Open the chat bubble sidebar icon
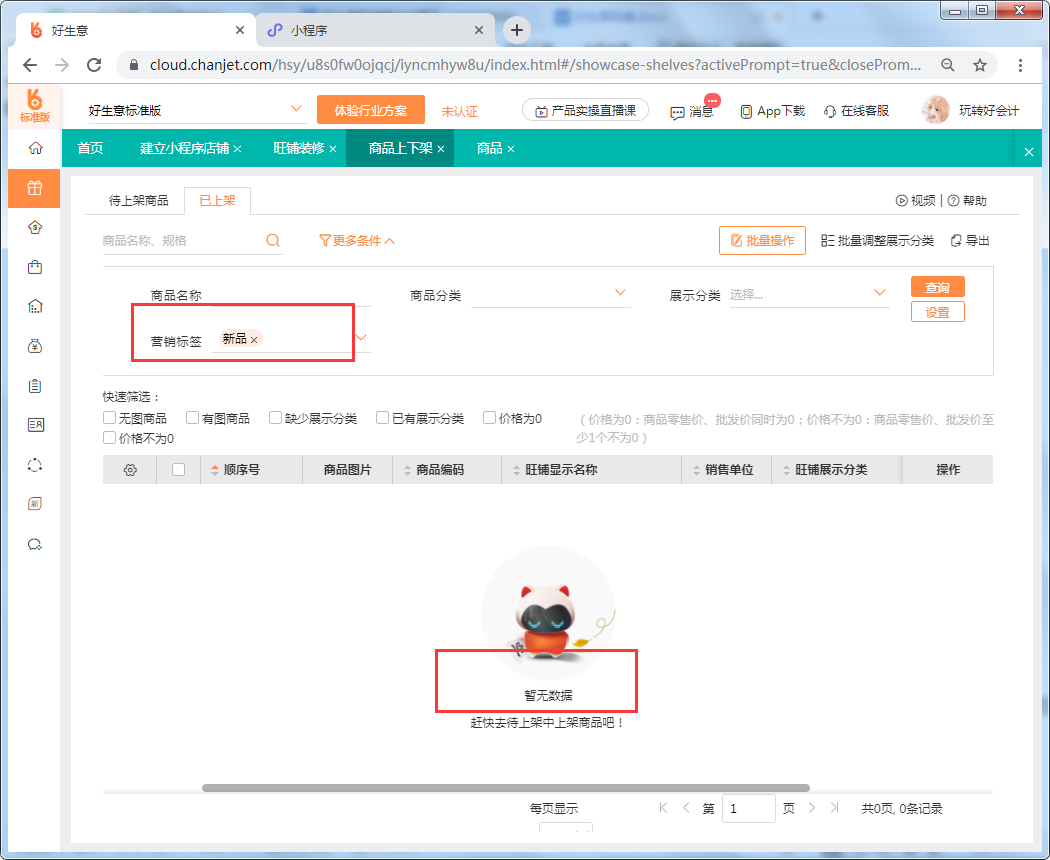 [x=35, y=544]
